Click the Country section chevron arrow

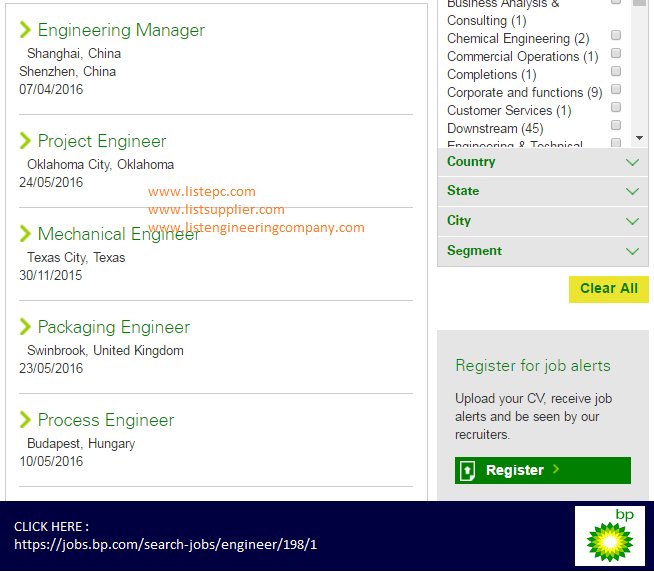point(632,162)
